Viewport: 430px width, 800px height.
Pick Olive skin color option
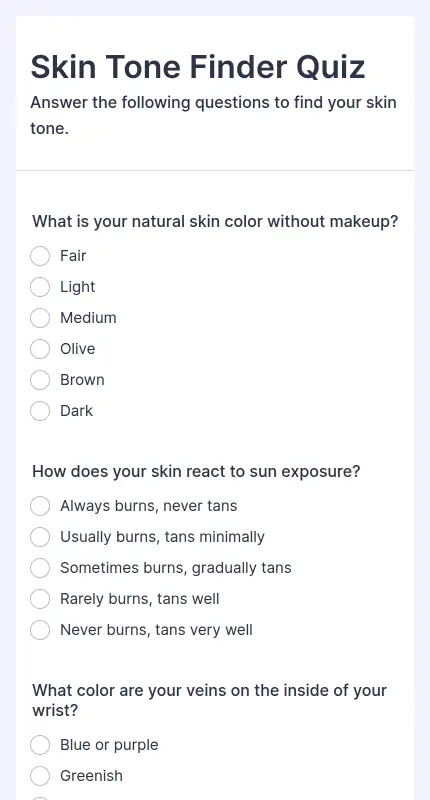click(x=40, y=349)
